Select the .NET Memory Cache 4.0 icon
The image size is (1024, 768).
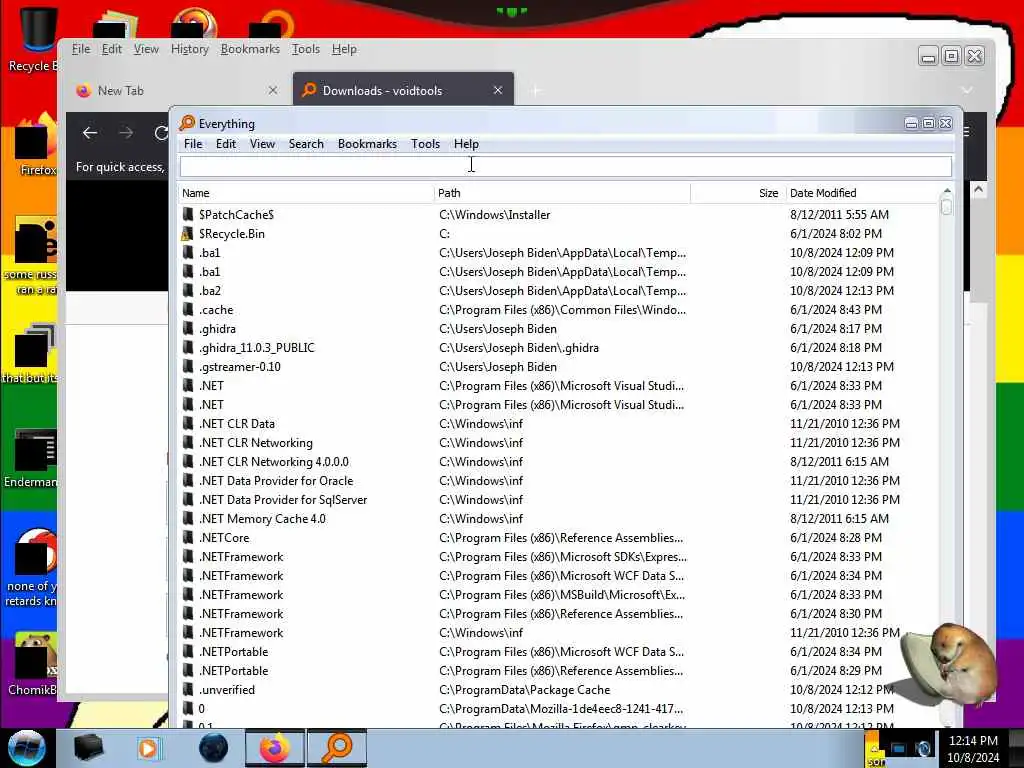[x=188, y=518]
